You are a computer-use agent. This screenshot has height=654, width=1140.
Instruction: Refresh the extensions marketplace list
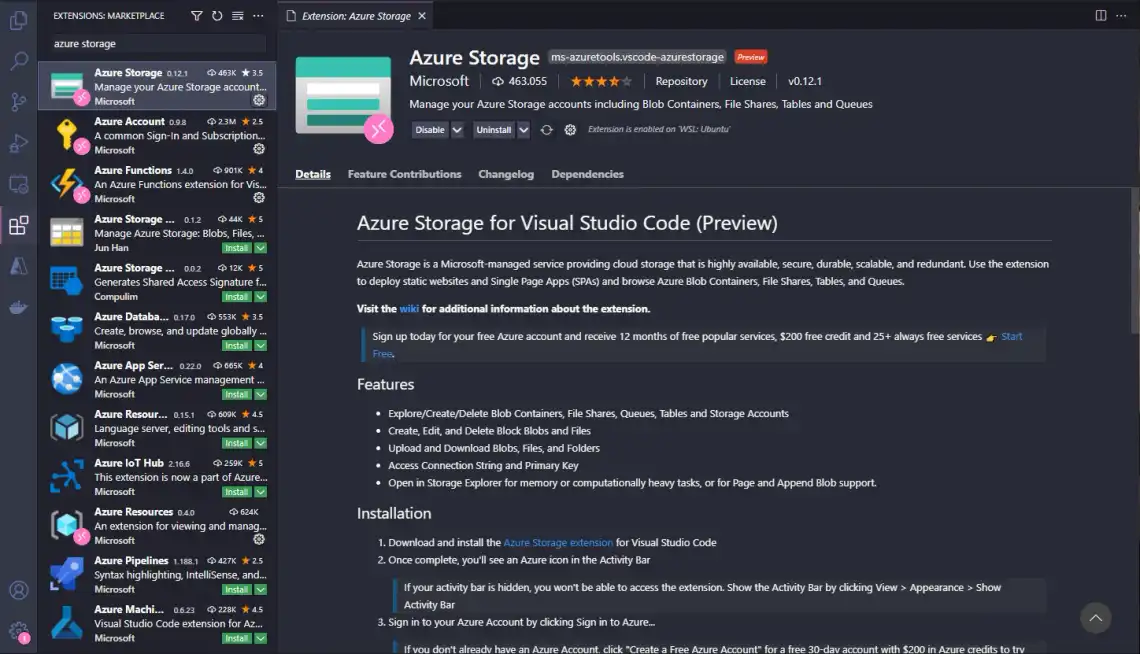[x=216, y=15]
